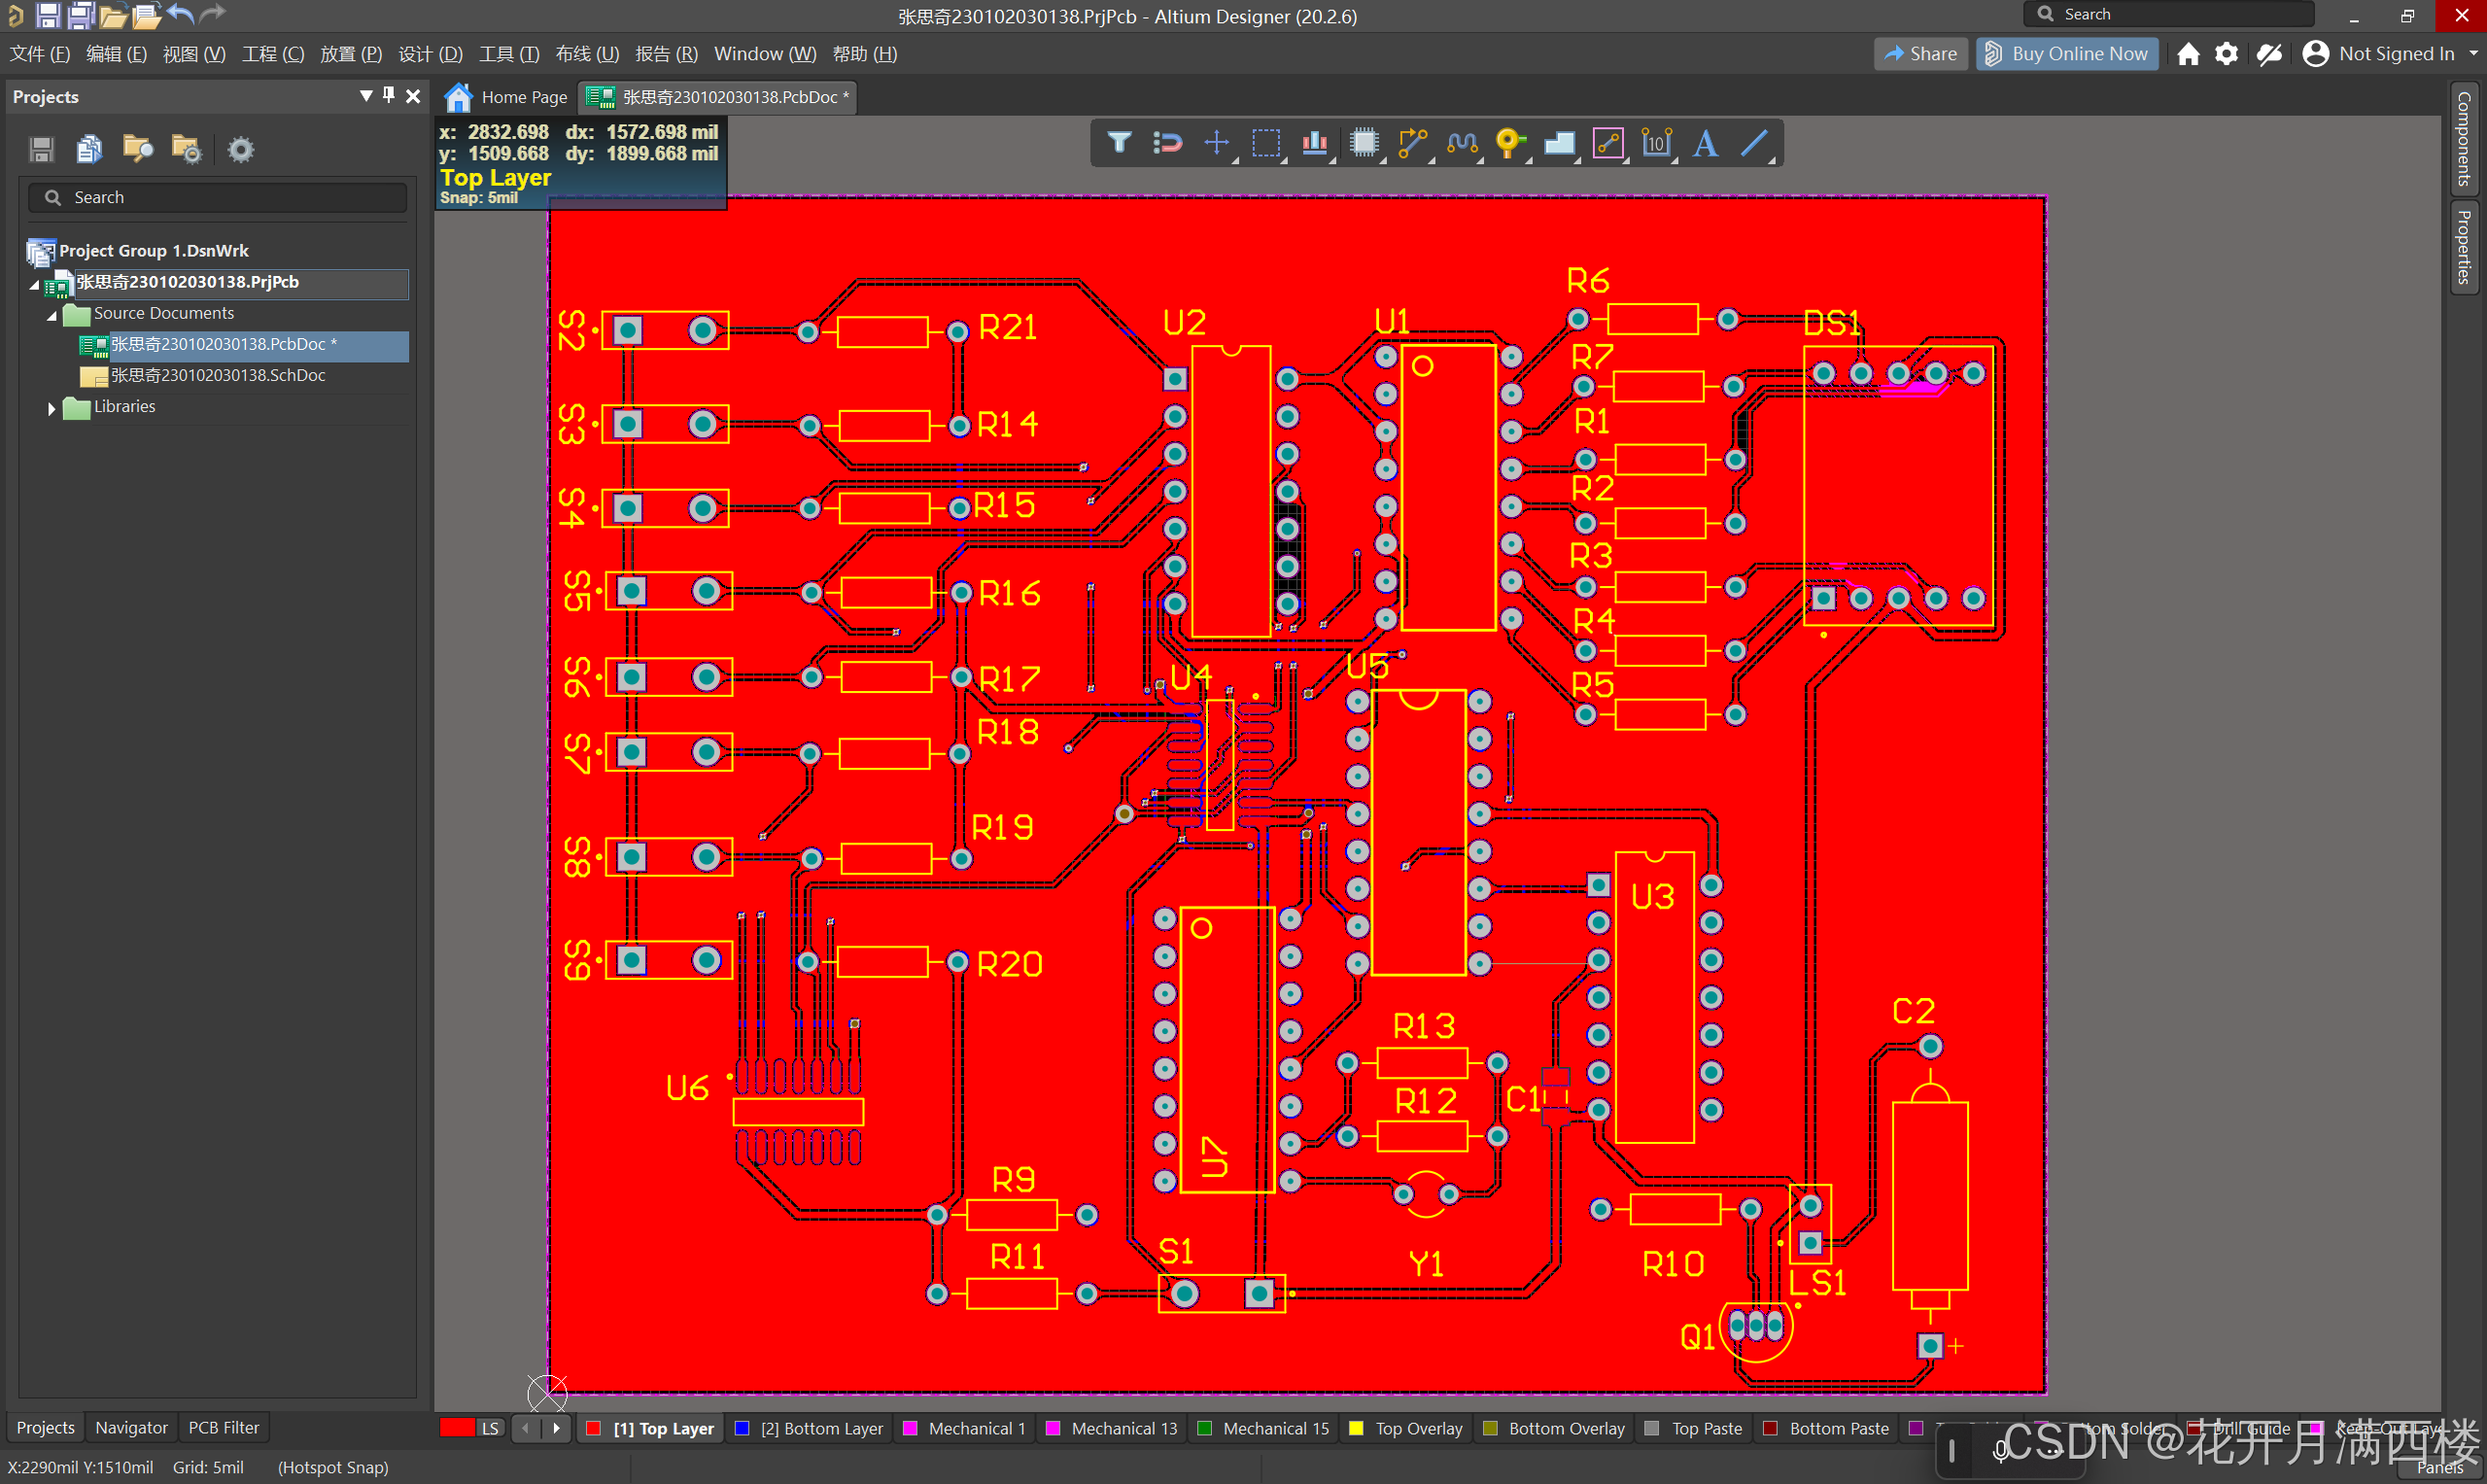
Task: Click the Buy Online Now button
Action: coord(2067,54)
